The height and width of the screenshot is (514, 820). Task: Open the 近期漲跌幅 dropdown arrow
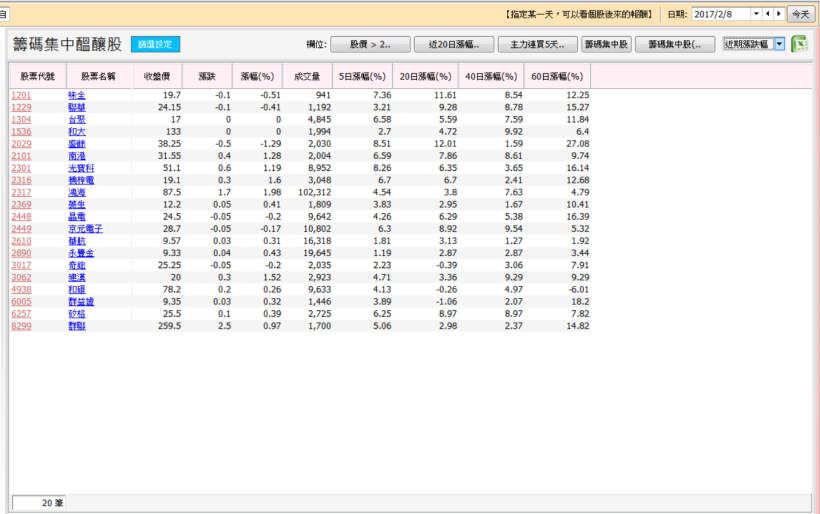click(779, 44)
